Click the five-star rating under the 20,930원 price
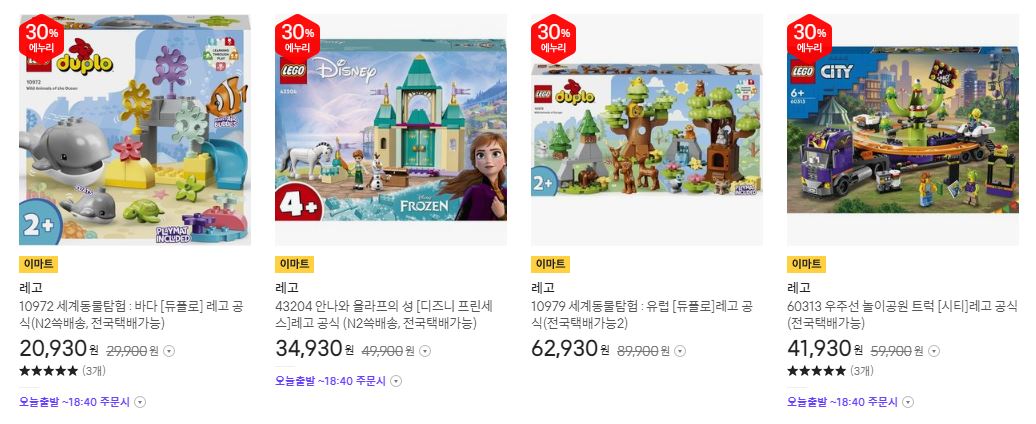This screenshot has width=1036, height=424. [48, 371]
